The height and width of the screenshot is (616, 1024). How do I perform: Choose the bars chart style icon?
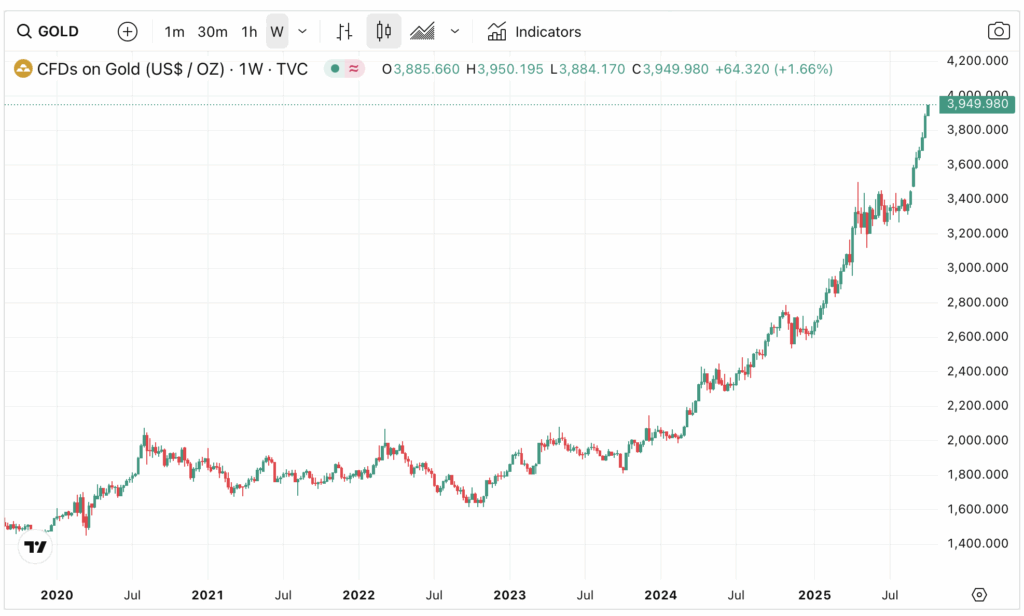344,31
